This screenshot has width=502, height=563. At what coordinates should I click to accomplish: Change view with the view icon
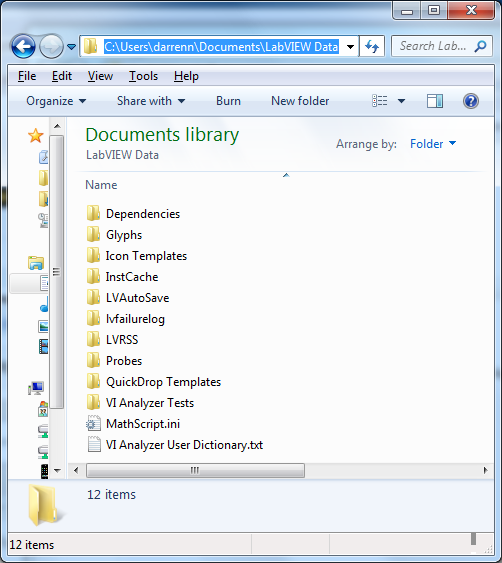point(380,101)
